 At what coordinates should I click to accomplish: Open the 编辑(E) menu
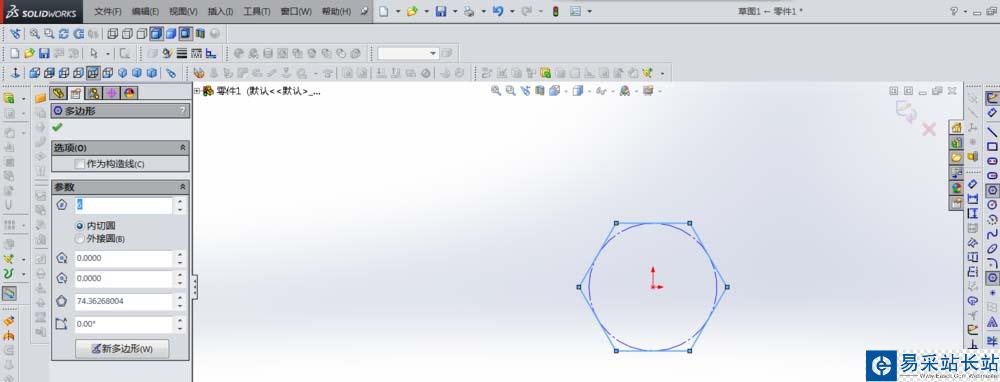(145, 11)
